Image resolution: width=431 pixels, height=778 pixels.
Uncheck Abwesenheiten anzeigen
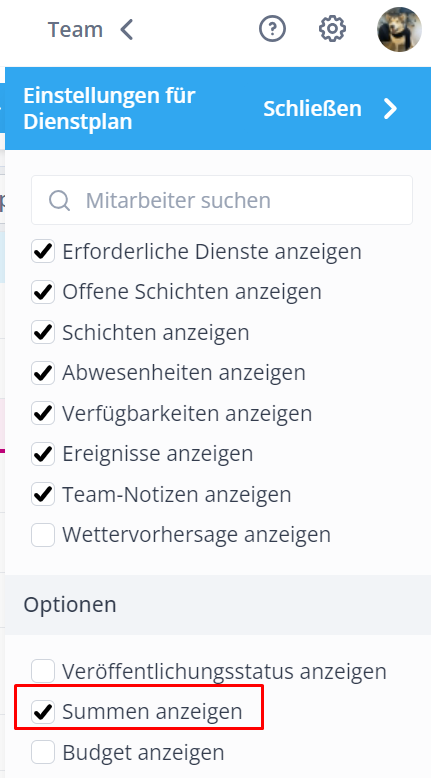[x=43, y=373]
